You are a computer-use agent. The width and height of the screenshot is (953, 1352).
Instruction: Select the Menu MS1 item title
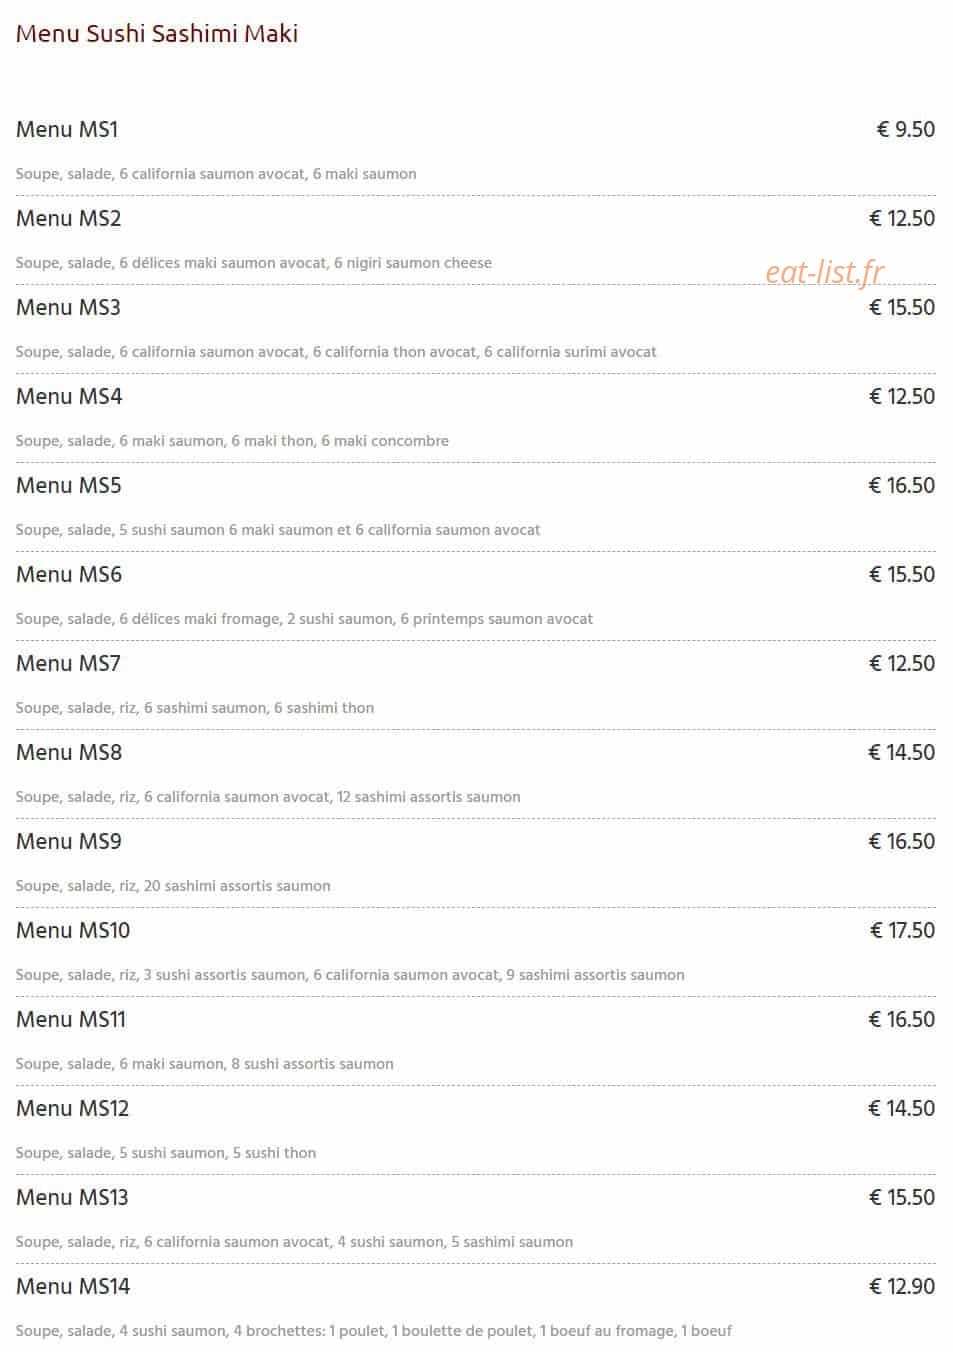[x=67, y=129]
